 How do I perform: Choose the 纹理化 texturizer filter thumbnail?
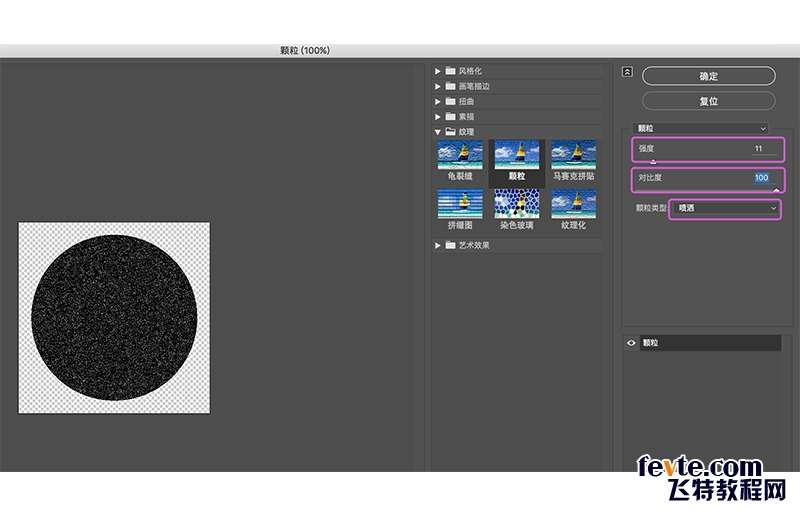click(573, 204)
